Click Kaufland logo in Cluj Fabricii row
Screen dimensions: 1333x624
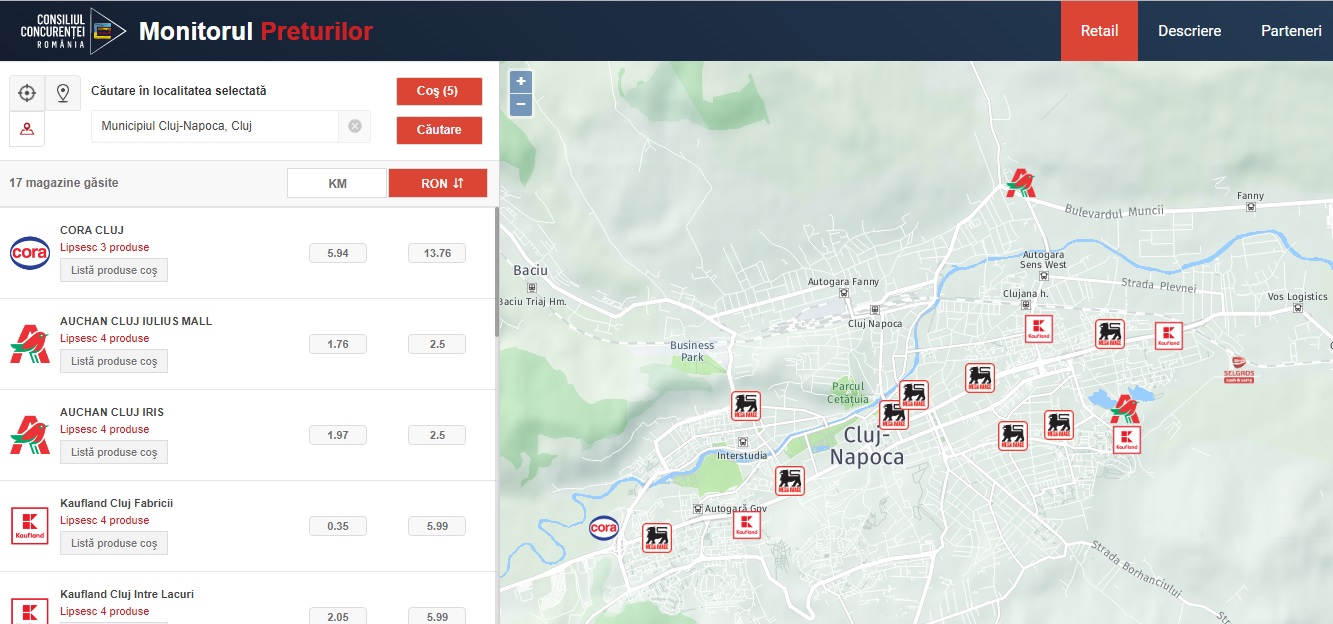click(30, 526)
